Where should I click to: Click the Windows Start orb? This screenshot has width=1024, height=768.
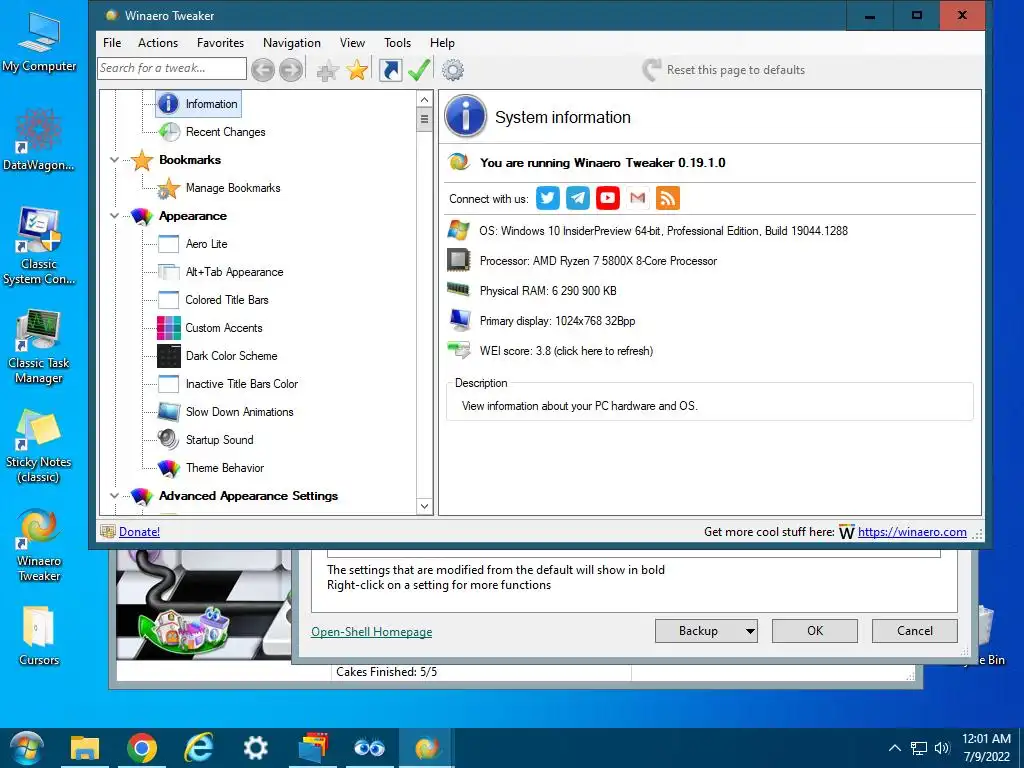(x=27, y=748)
